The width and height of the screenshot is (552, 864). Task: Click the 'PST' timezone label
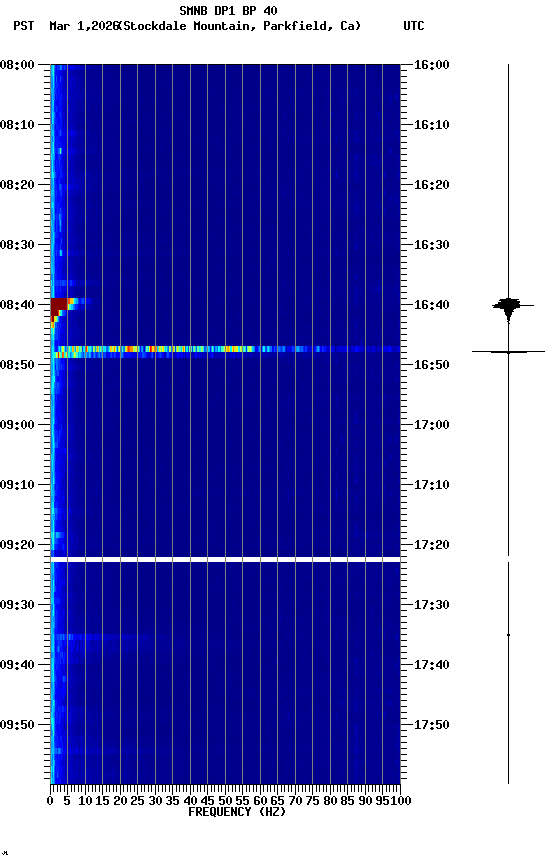(24, 26)
